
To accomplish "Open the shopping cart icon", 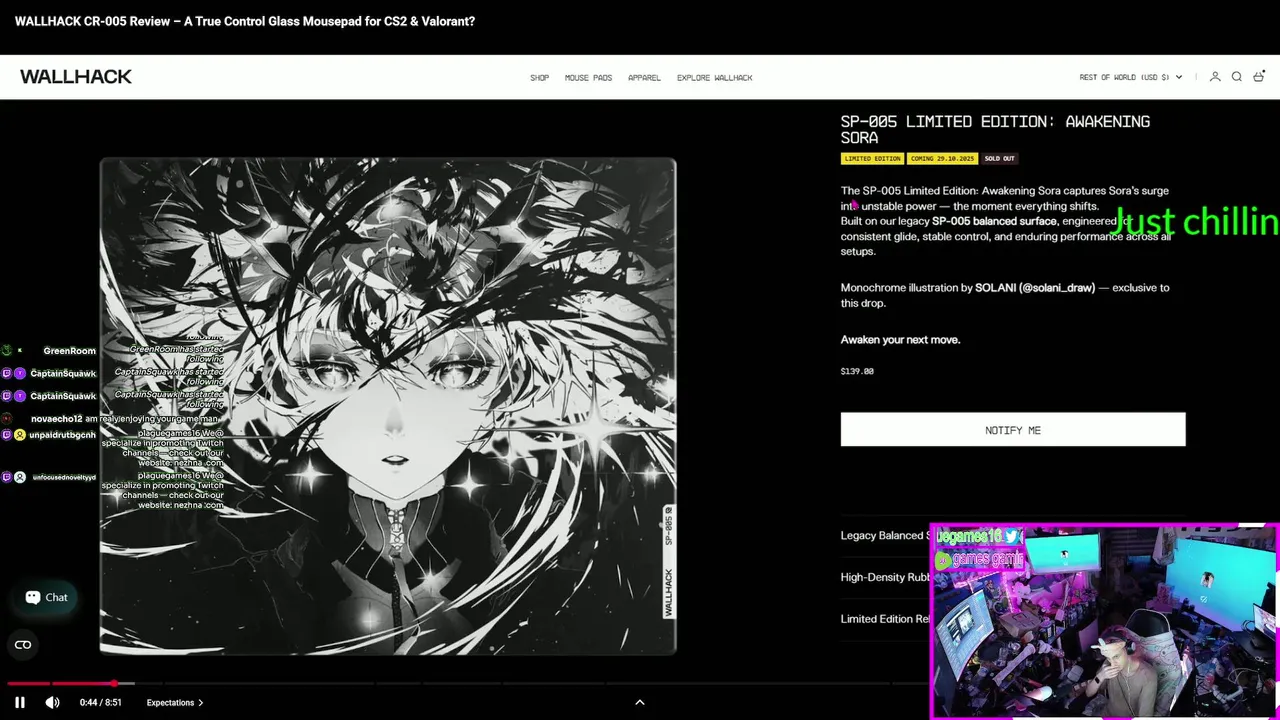I will (1259, 77).
